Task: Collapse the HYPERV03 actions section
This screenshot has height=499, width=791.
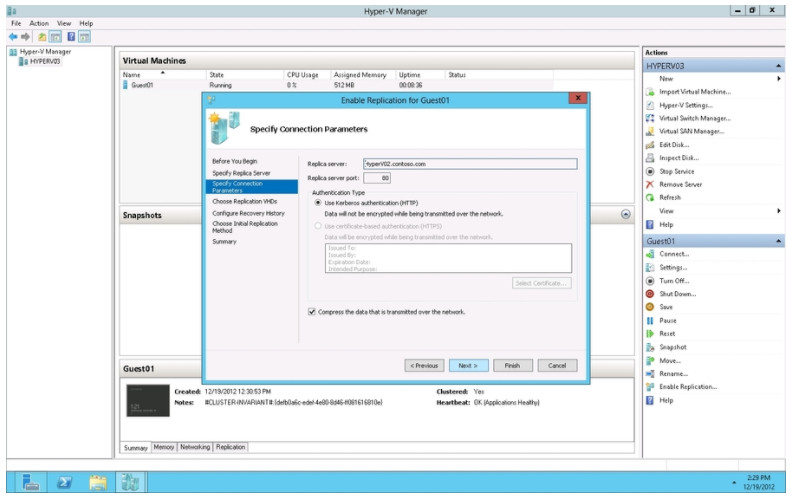Action: (x=778, y=66)
